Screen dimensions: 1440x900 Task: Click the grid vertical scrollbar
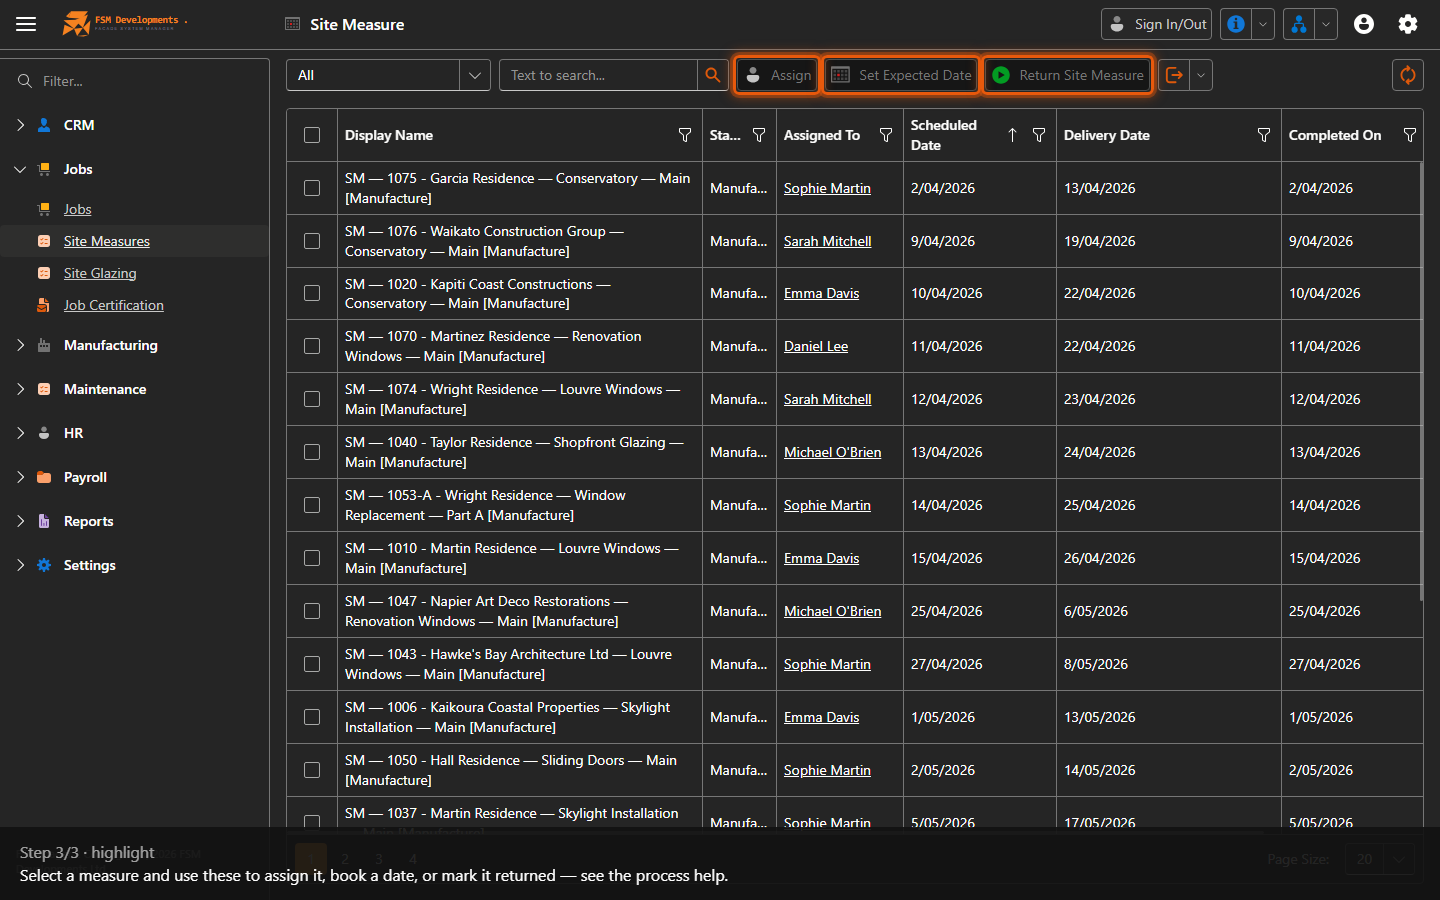(x=1421, y=380)
